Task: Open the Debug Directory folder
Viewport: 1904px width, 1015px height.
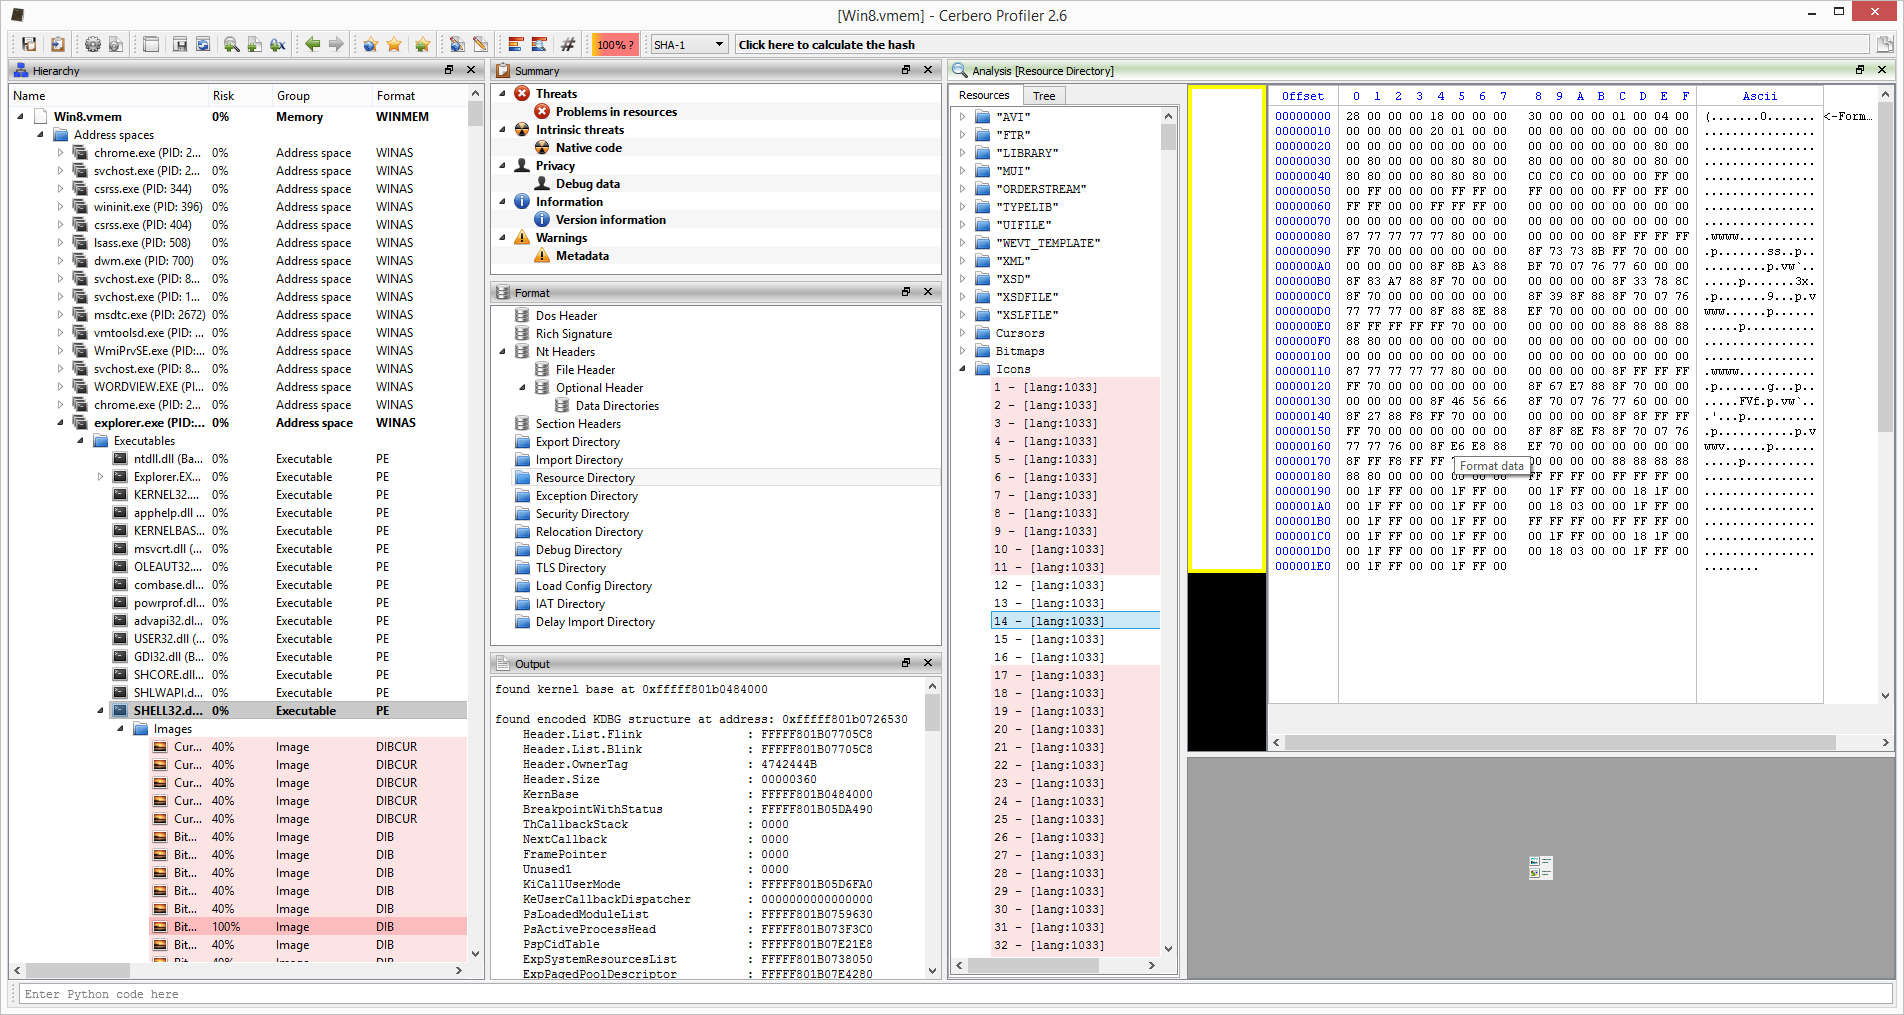Action: [x=579, y=549]
